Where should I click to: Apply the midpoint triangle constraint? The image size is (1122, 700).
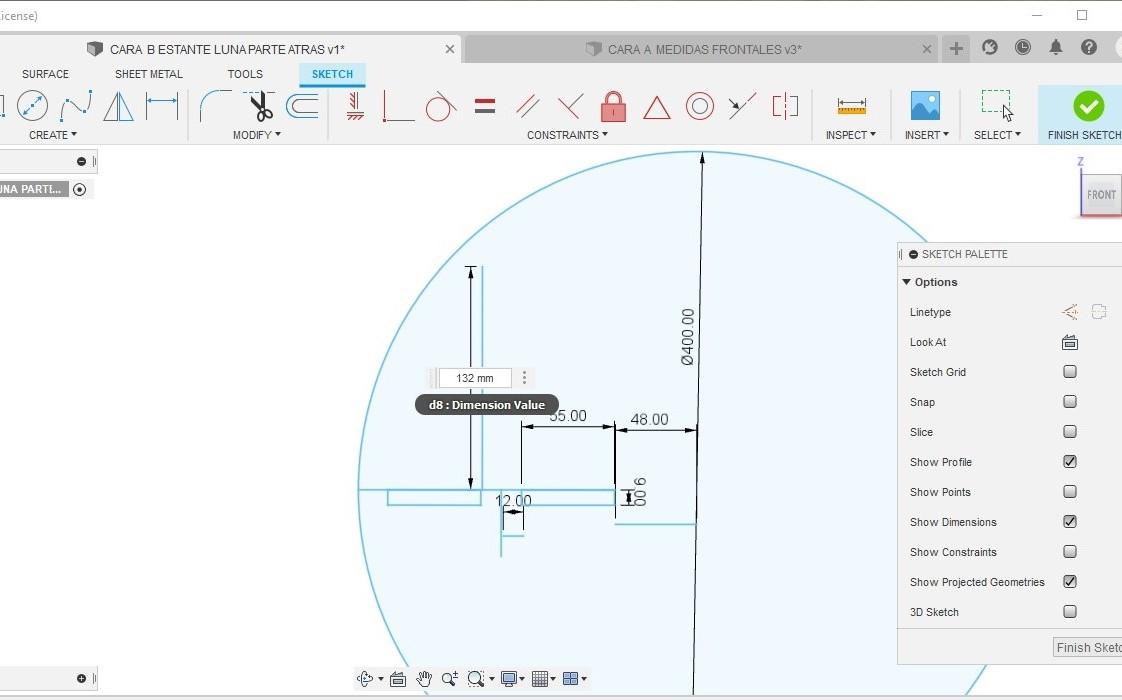point(656,107)
